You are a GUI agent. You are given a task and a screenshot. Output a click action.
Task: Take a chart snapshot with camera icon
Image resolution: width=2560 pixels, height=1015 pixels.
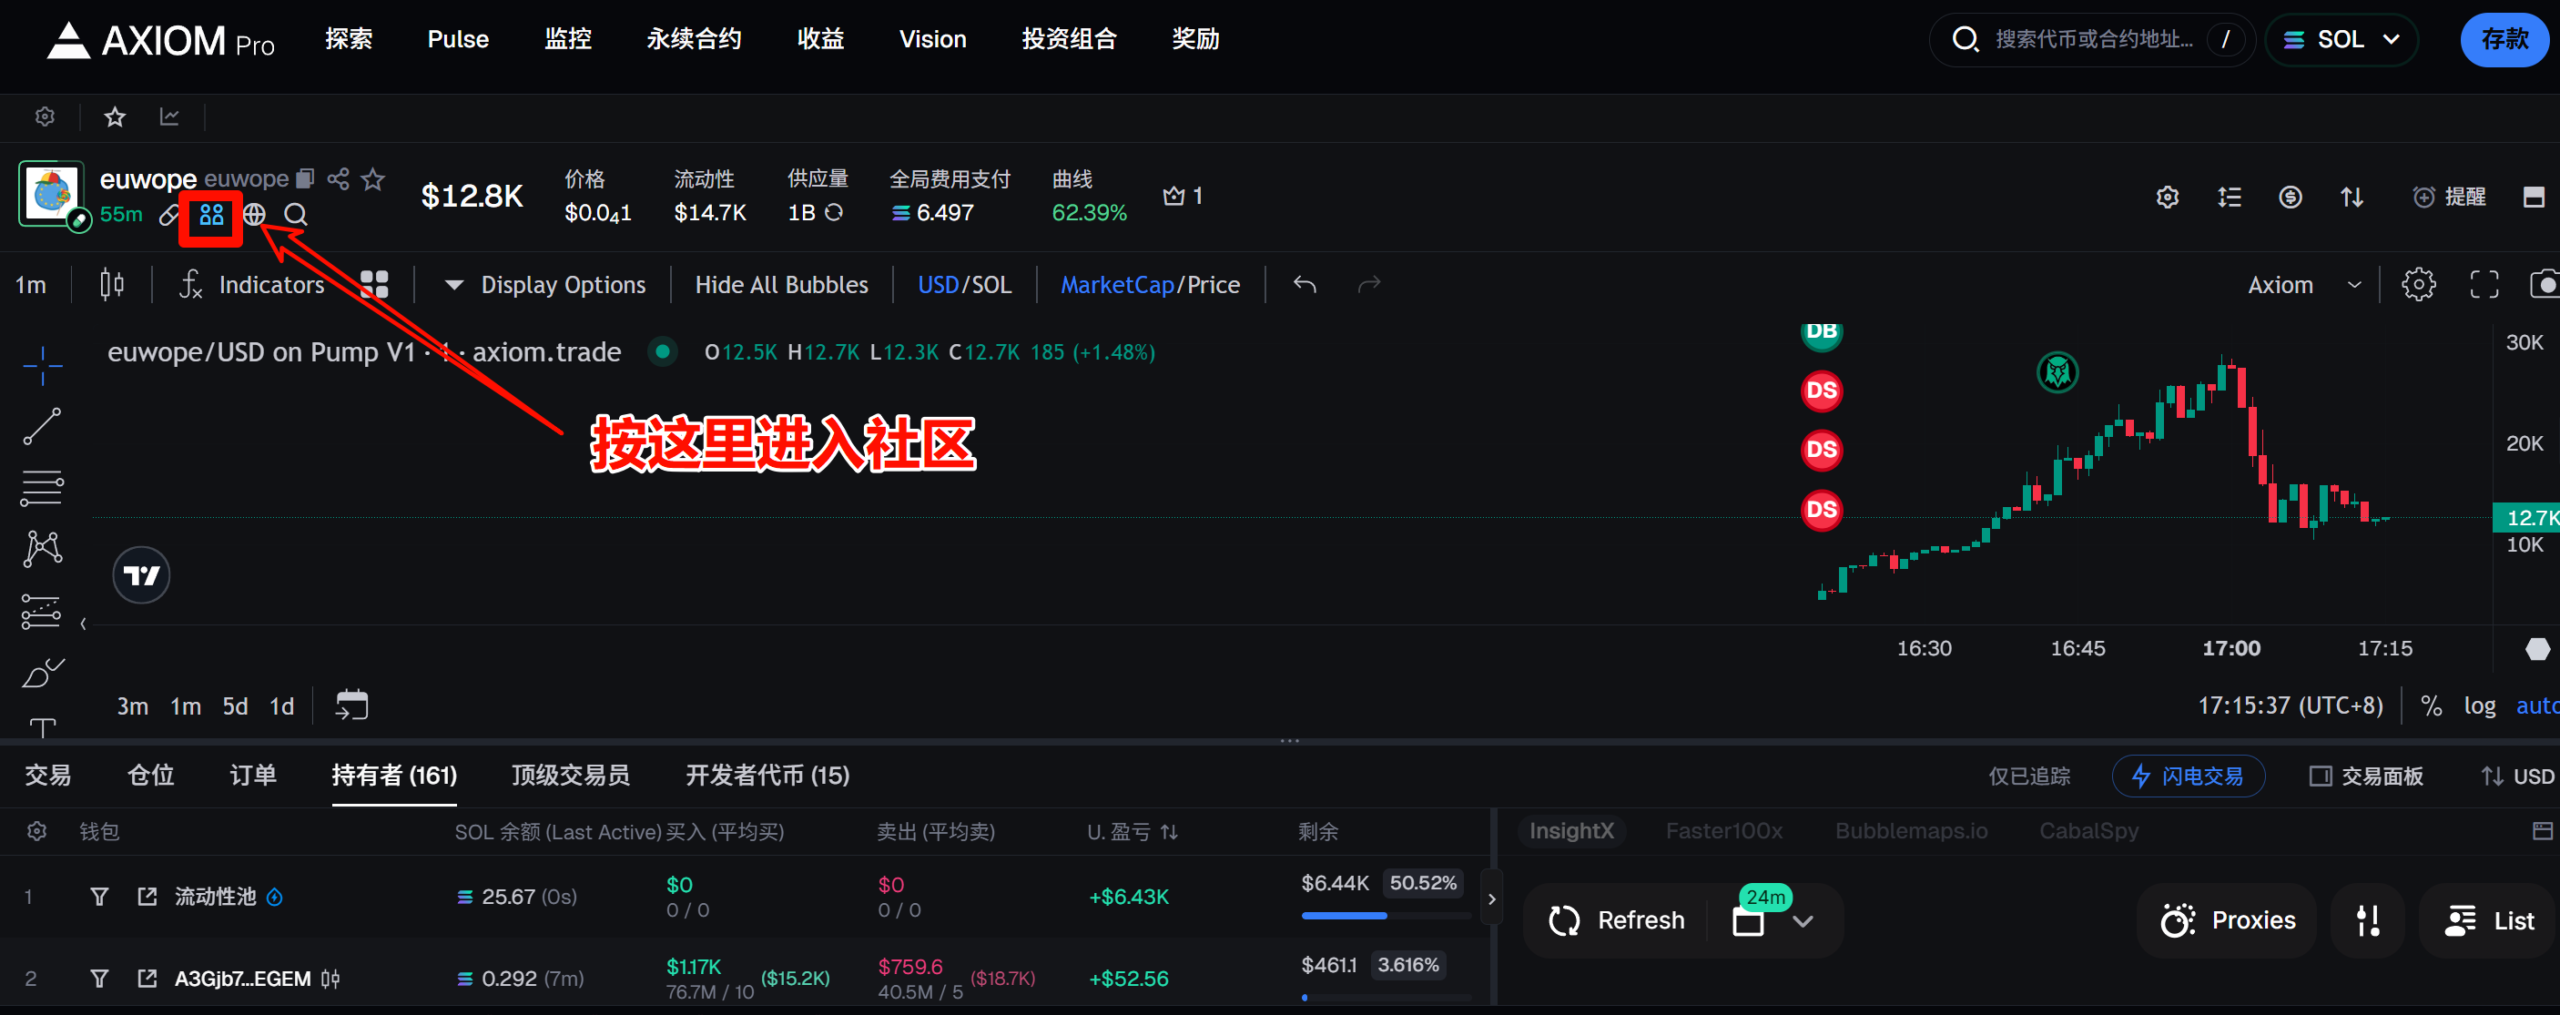tap(2549, 283)
